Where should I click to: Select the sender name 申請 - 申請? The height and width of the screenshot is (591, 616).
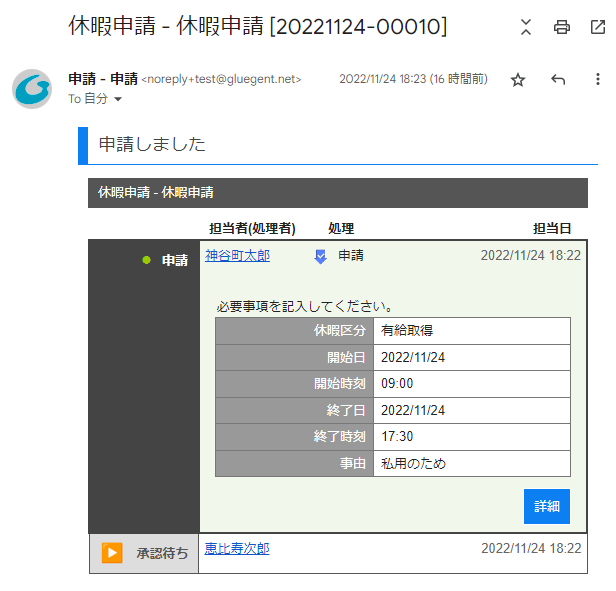point(103,79)
